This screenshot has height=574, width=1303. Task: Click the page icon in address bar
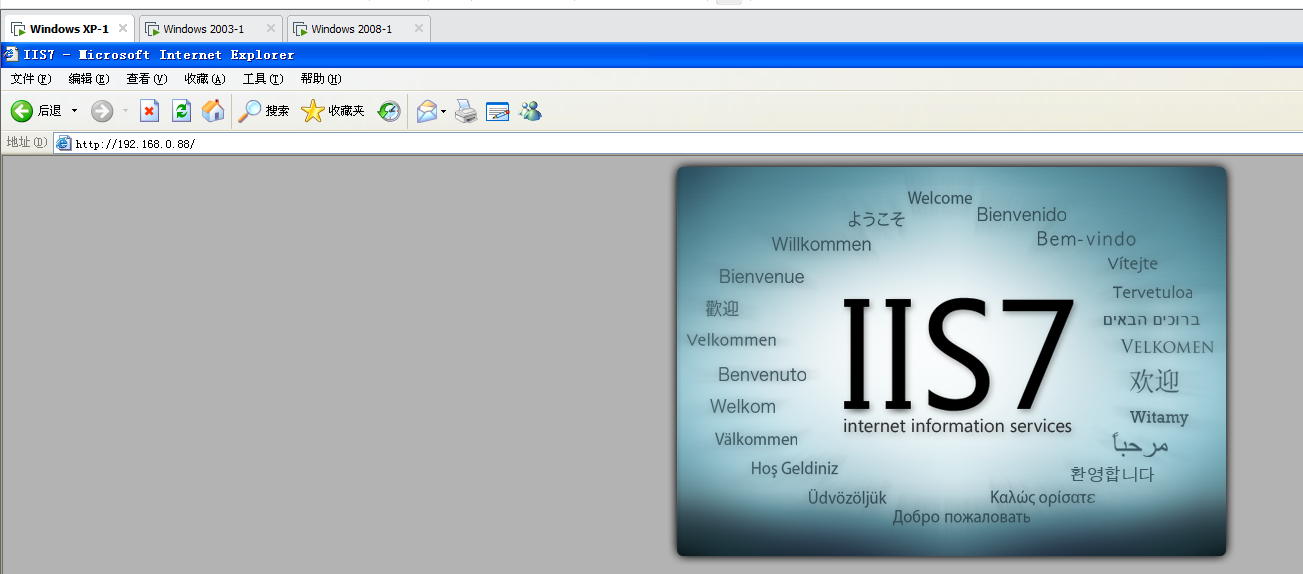click(x=64, y=143)
